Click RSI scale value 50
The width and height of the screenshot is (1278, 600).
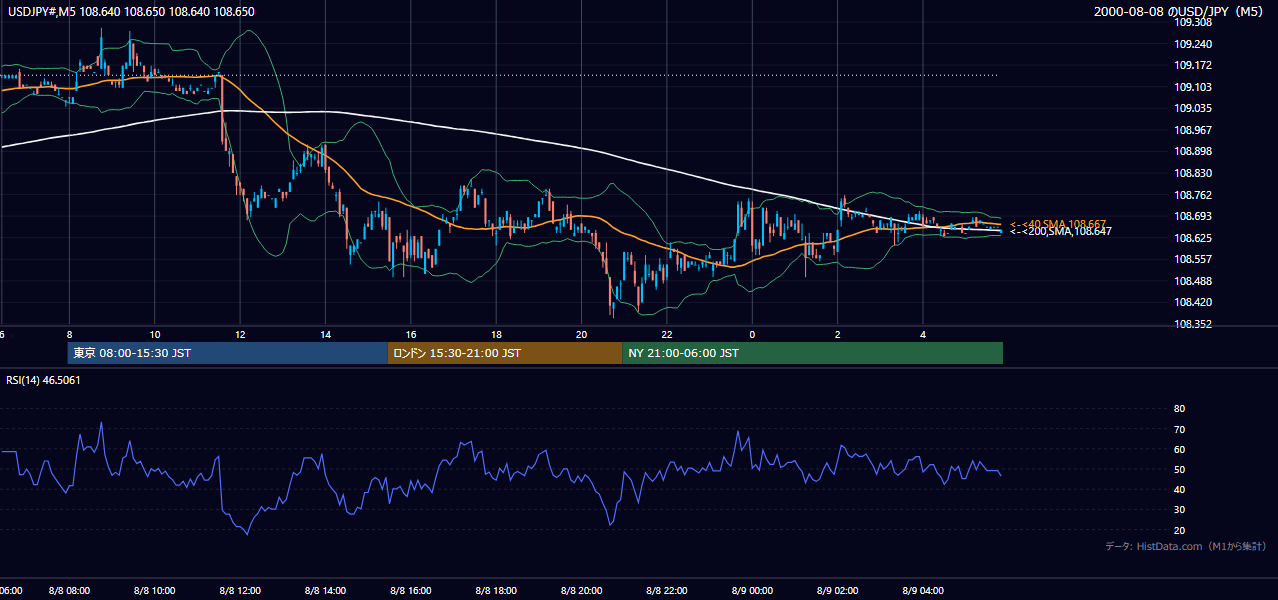point(1179,469)
